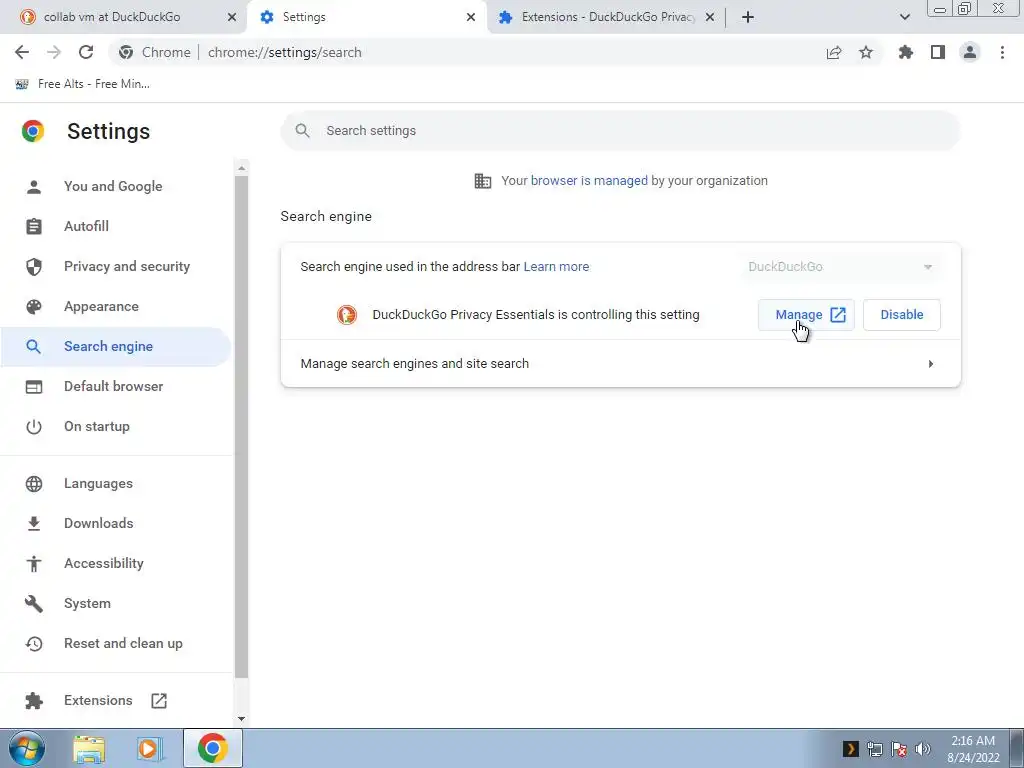The height and width of the screenshot is (768, 1024).
Task: Open the DuckDuckGo search engine dropdown
Action: (842, 266)
